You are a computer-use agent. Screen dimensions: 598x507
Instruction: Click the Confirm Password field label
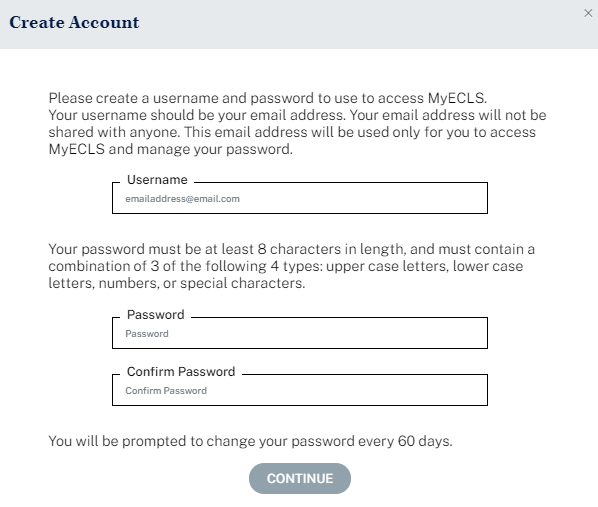(181, 372)
